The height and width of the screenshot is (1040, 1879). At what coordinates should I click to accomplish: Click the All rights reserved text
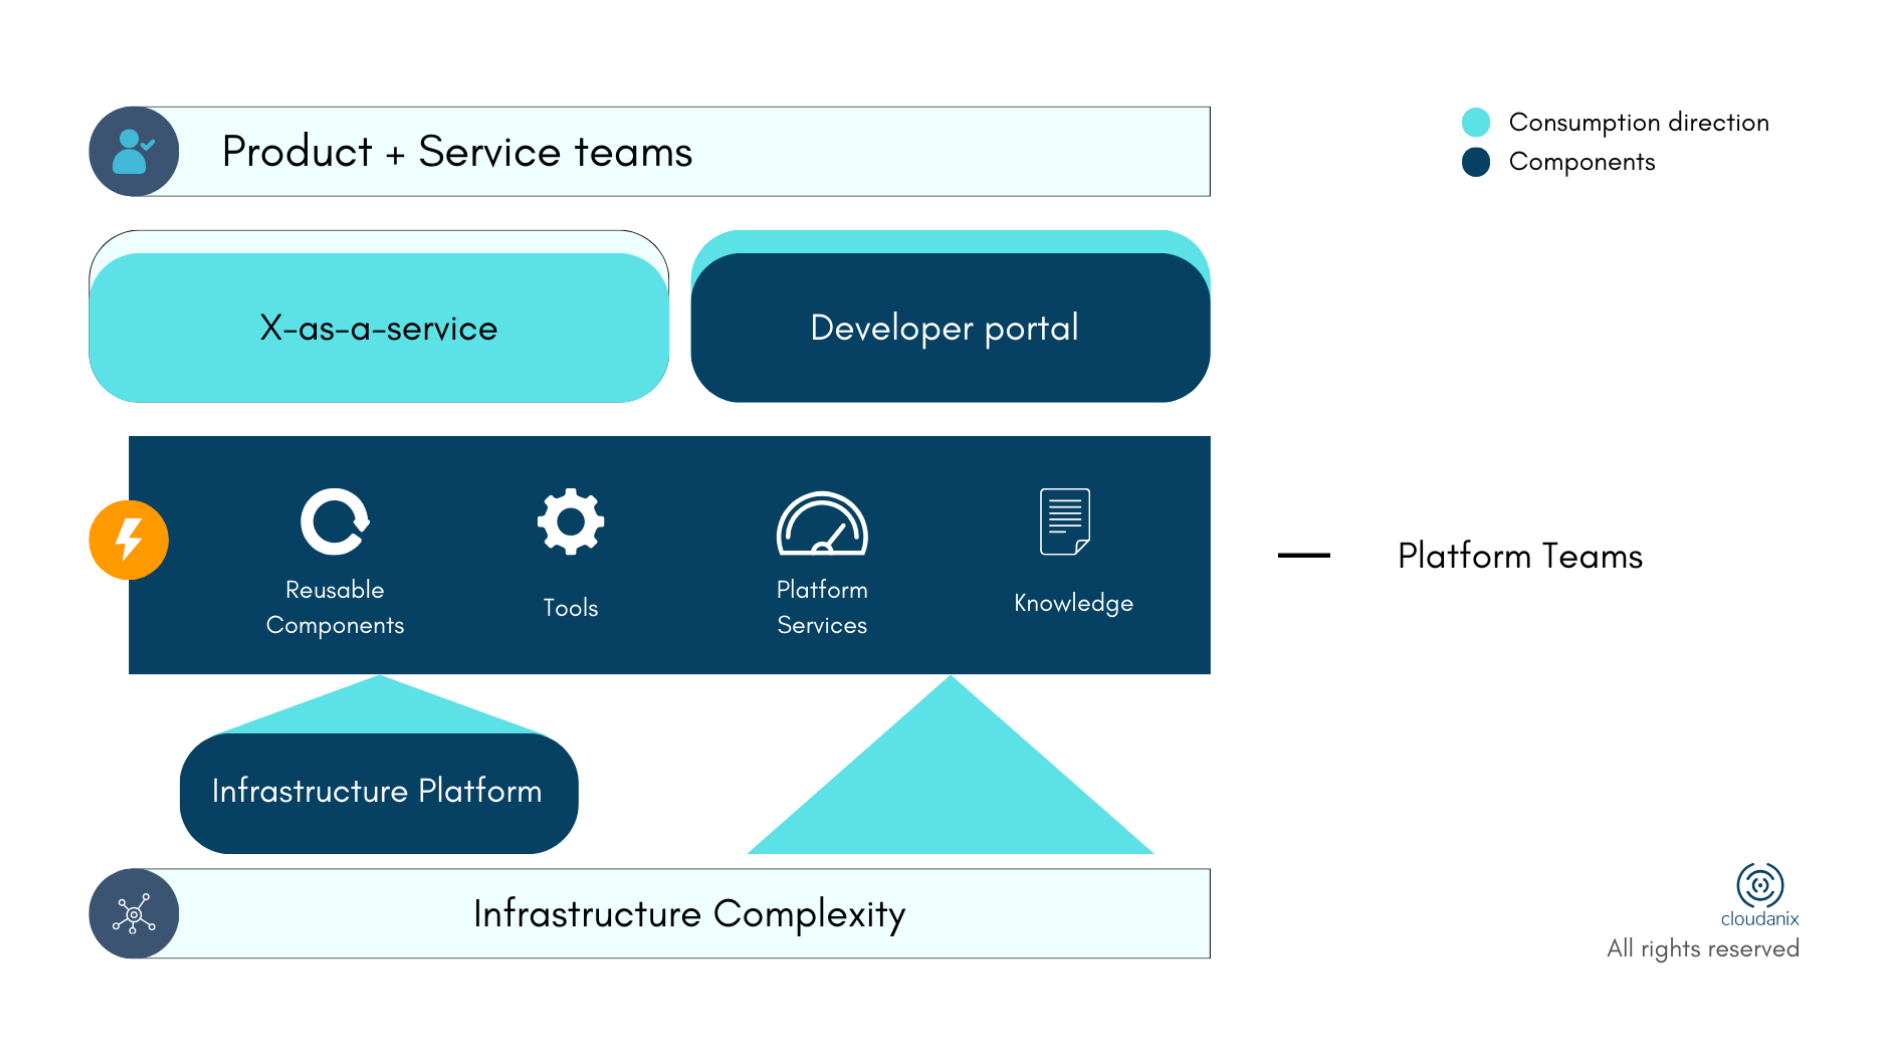(x=1702, y=949)
